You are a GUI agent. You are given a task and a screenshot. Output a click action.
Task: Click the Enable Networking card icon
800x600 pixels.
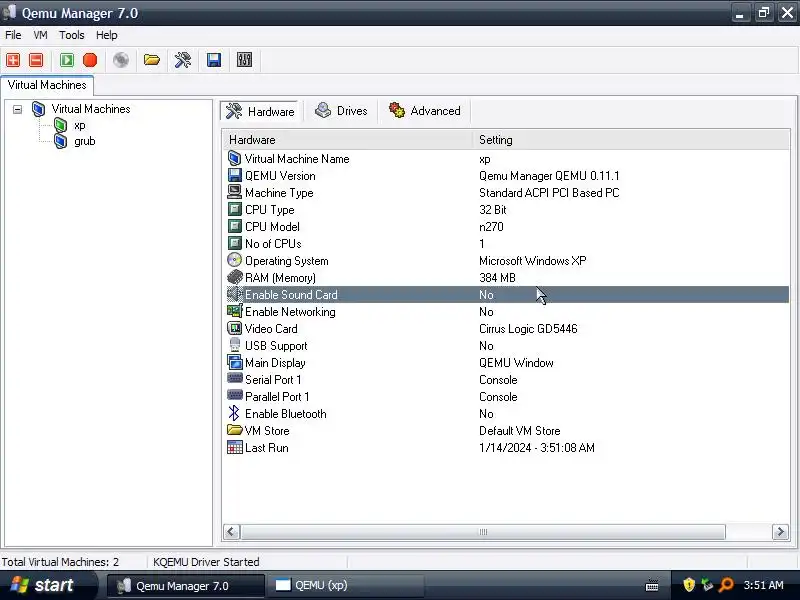(235, 311)
